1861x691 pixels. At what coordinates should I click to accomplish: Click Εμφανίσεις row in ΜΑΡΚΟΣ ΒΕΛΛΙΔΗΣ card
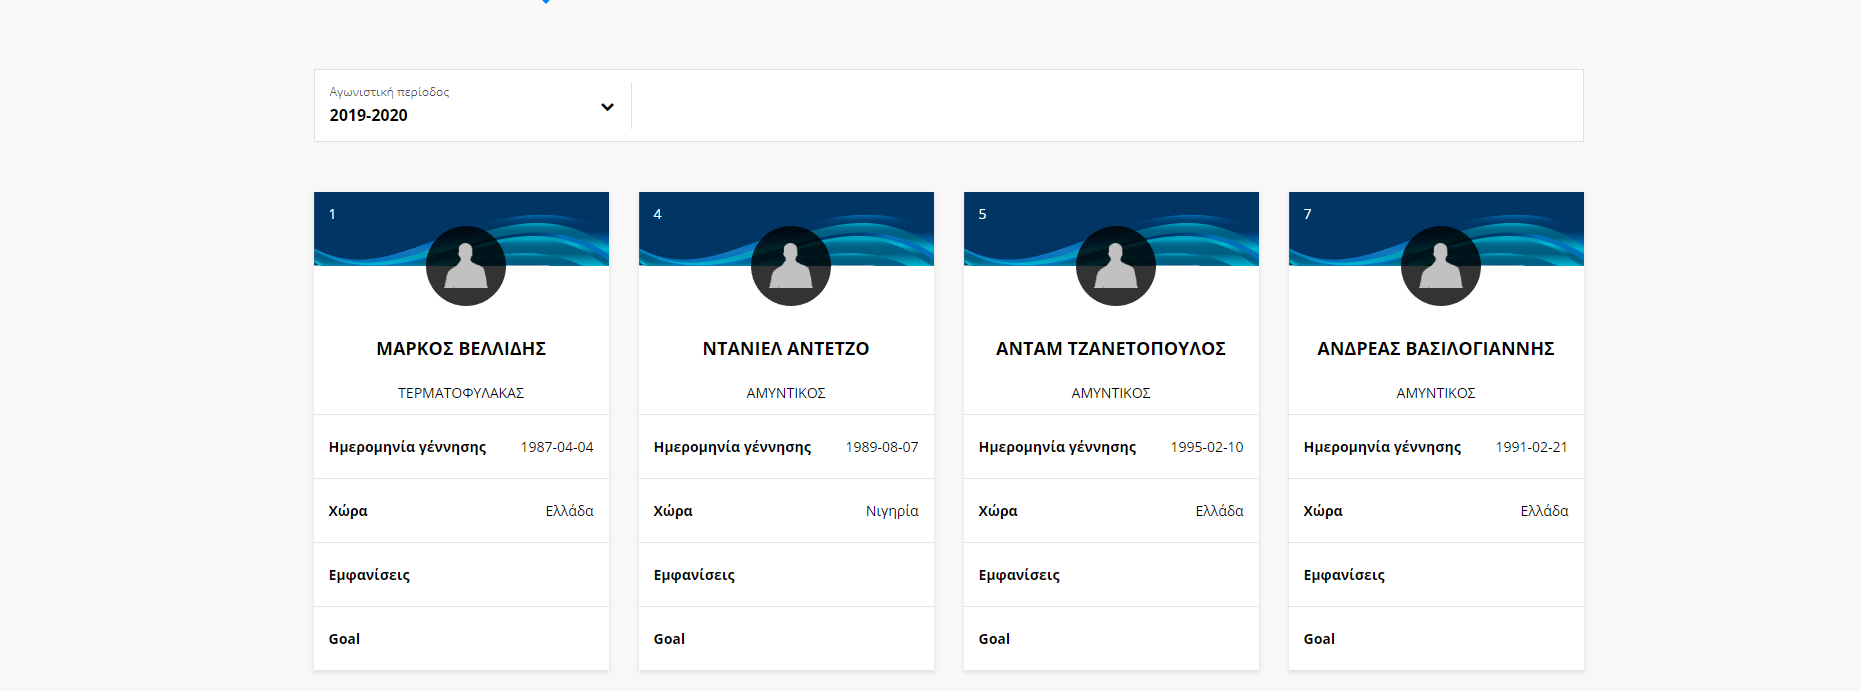tap(461, 575)
